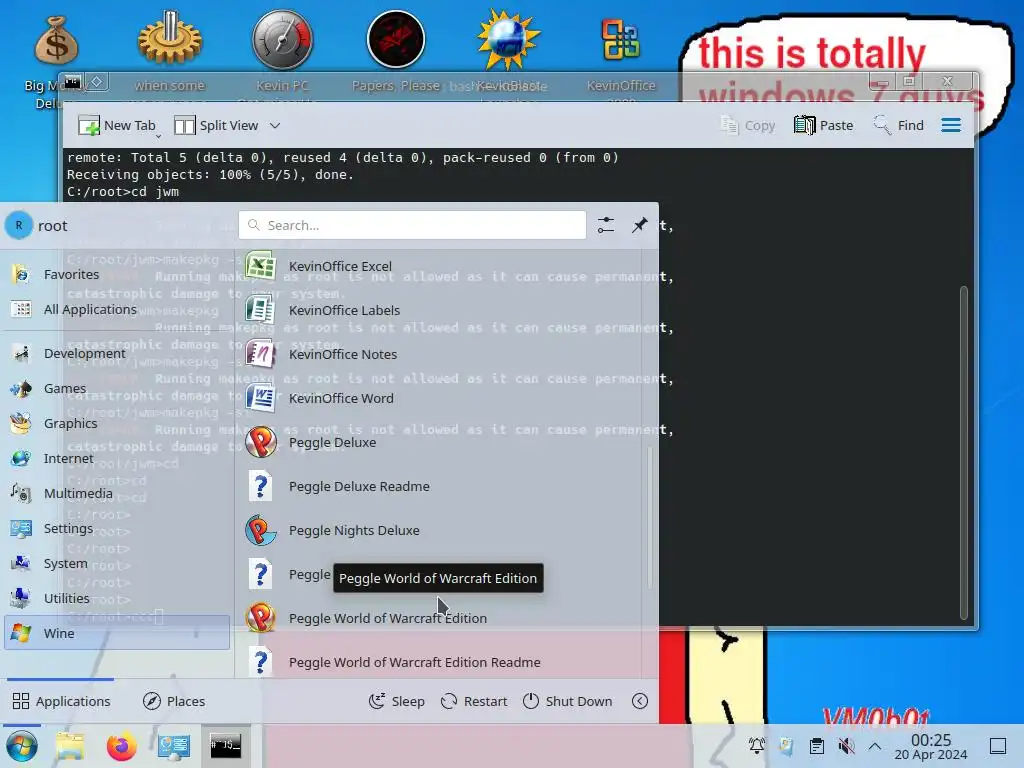Open the Internet category
Image resolution: width=1024 pixels, height=768 pixels.
pos(117,458)
